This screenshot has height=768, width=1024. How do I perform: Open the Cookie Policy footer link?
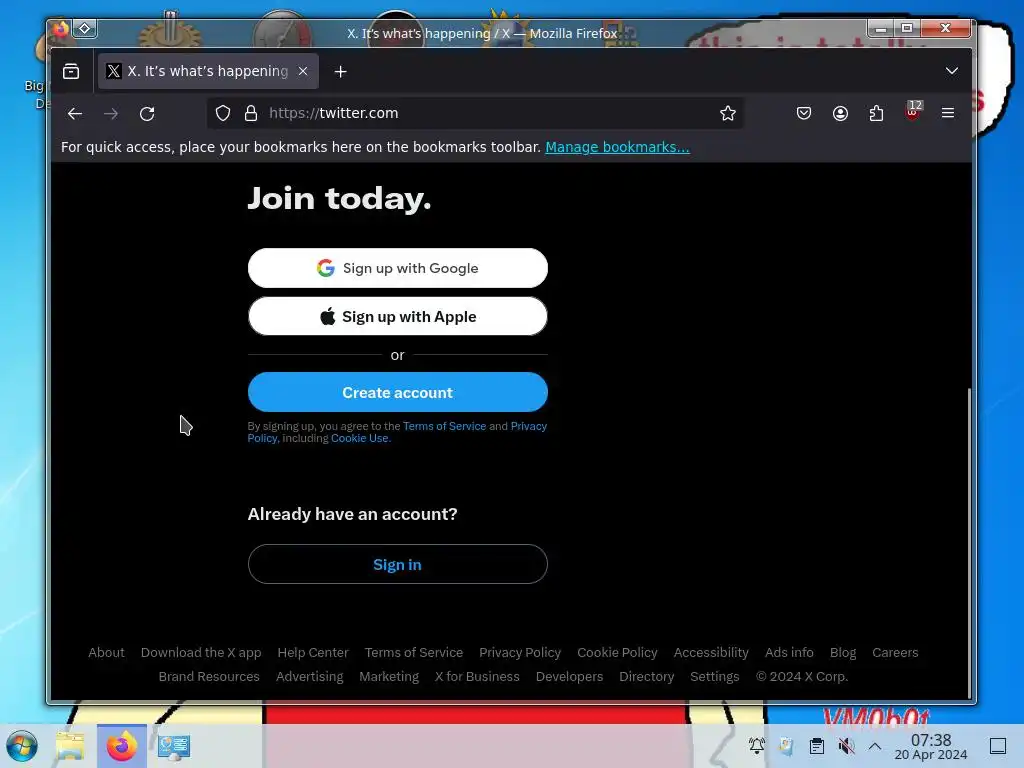point(617,652)
